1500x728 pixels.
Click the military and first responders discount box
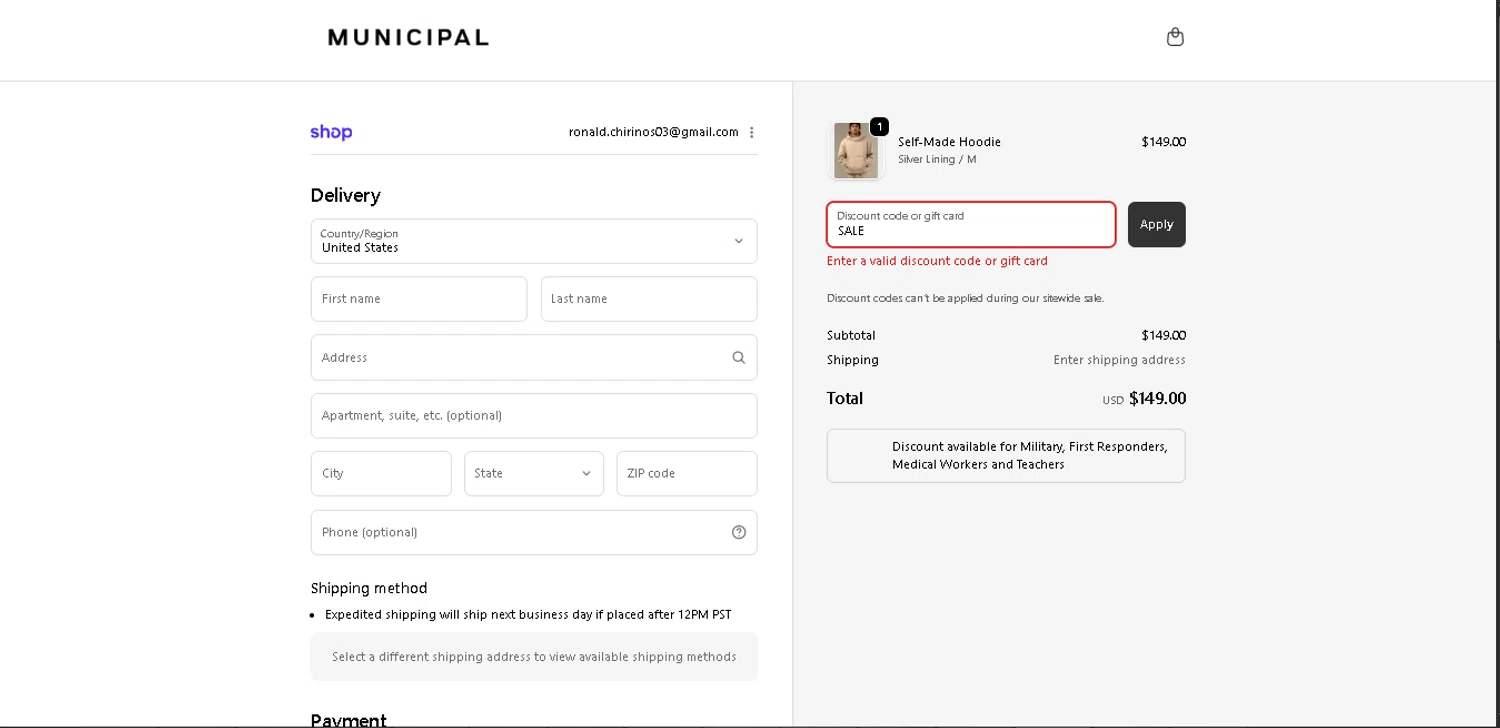click(x=1006, y=456)
